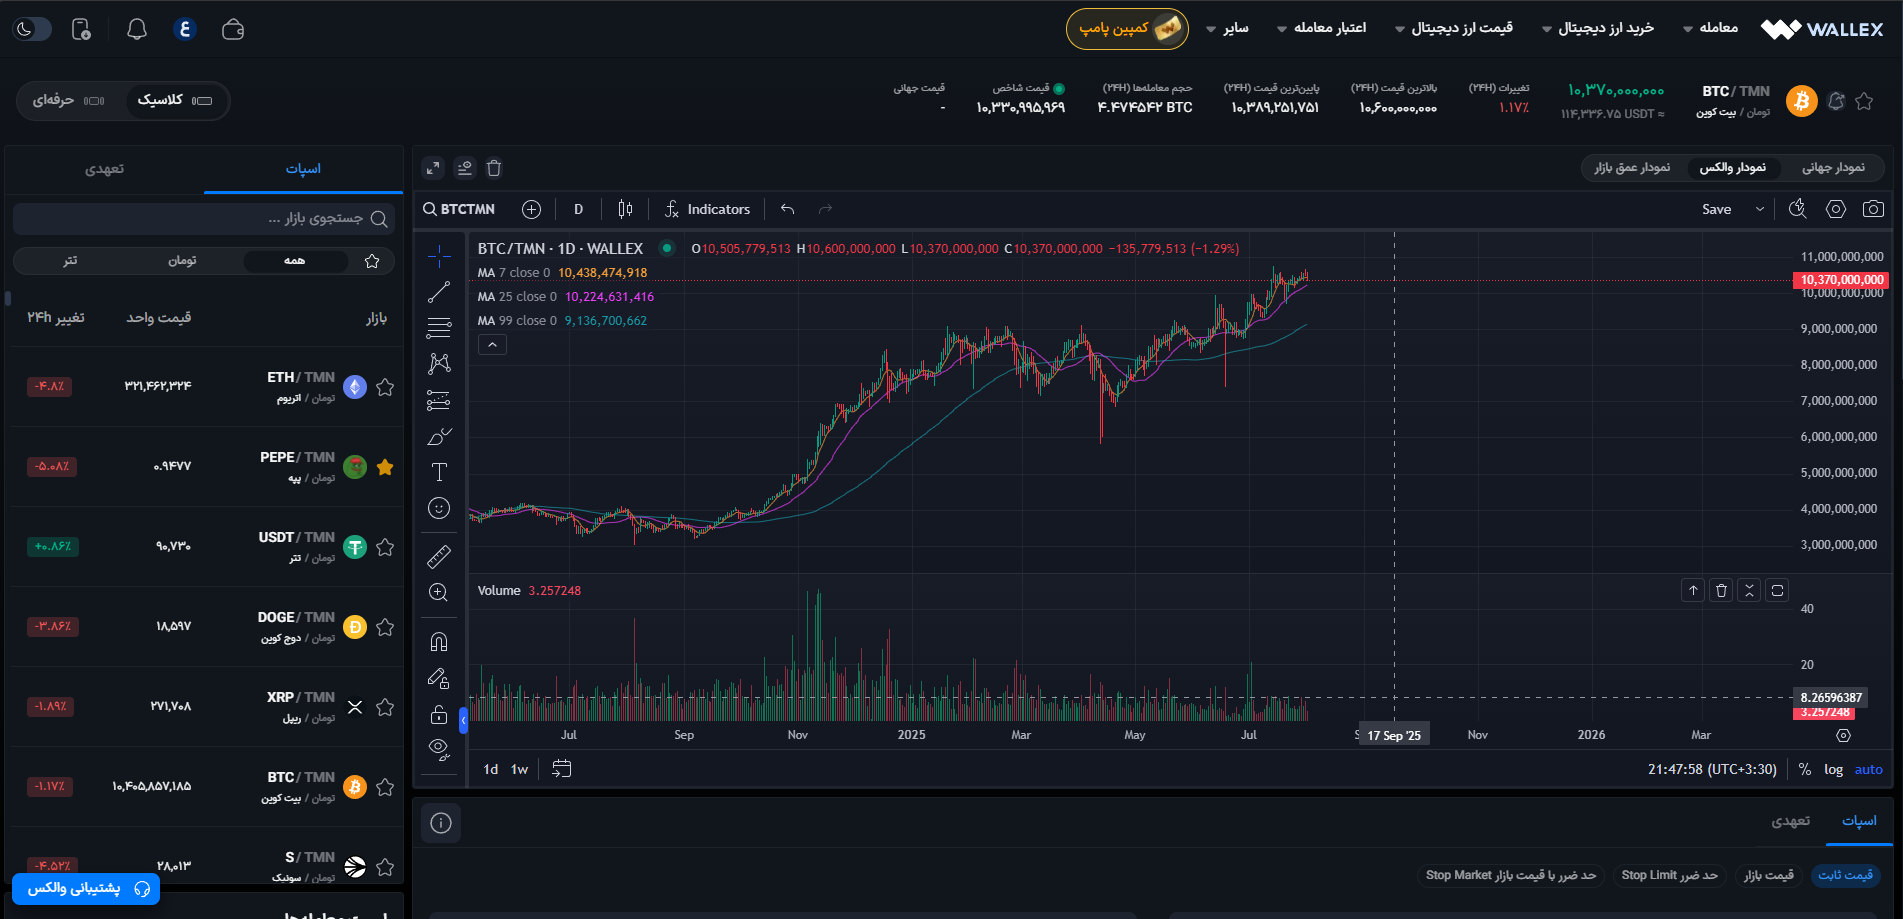This screenshot has height=919, width=1903.
Task: Open the Fibonacci retracement tool
Action: click(439, 328)
